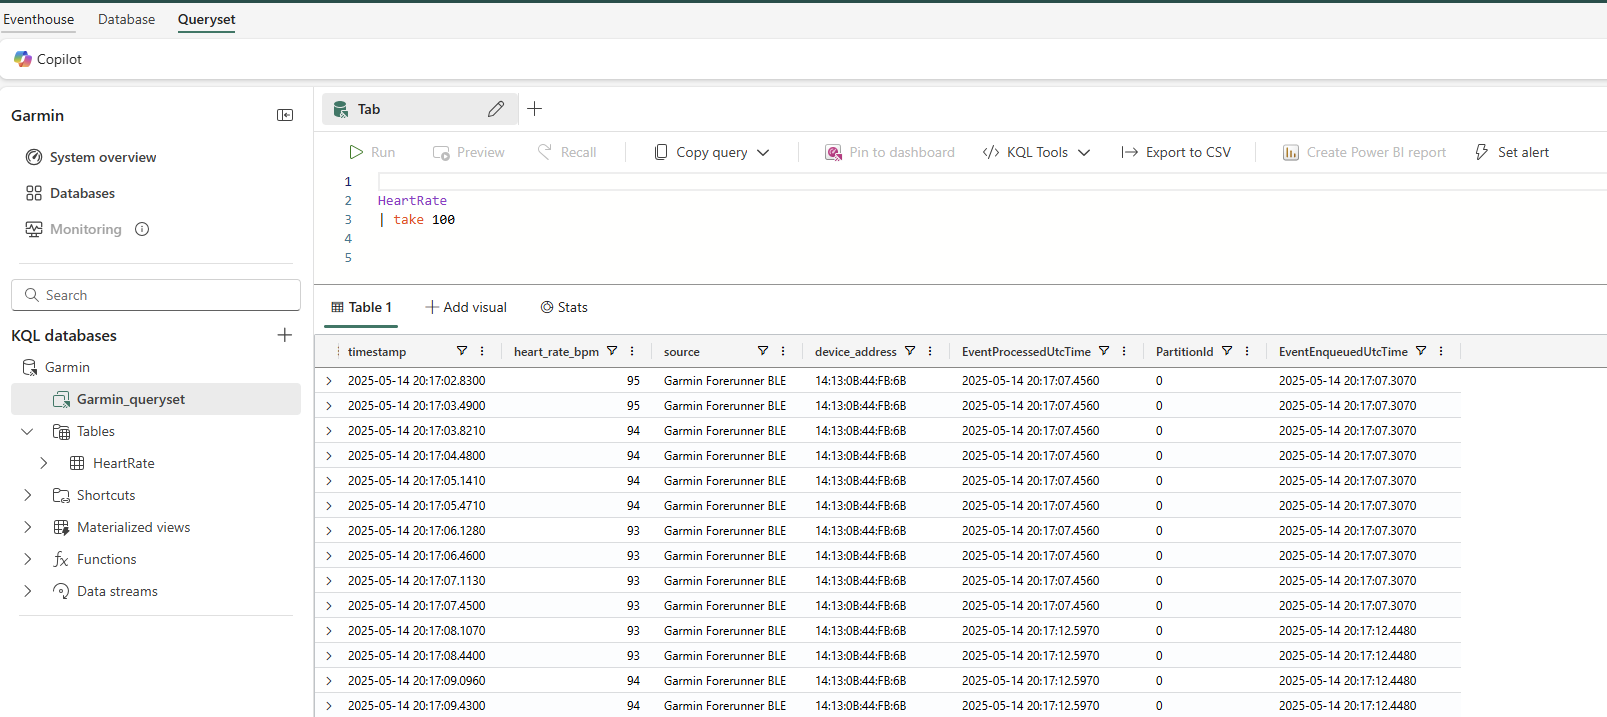This screenshot has width=1607, height=717.
Task: Open the Copy query dropdown
Action: tap(763, 153)
